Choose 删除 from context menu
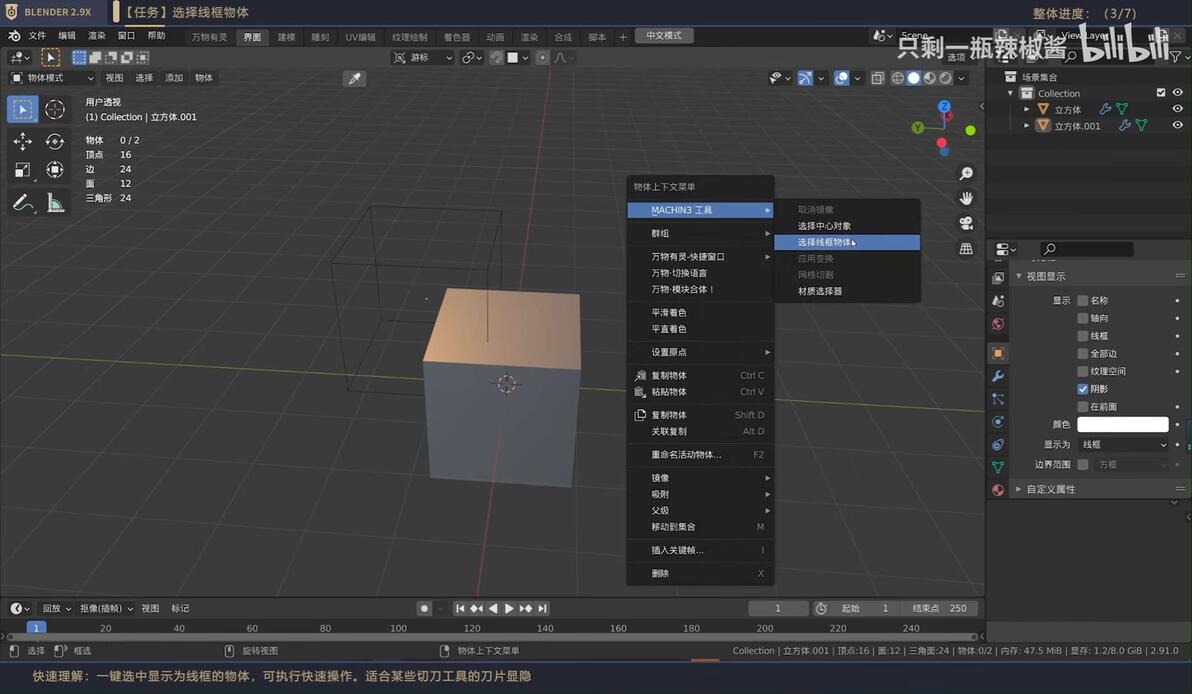This screenshot has height=694, width=1192. point(700,574)
